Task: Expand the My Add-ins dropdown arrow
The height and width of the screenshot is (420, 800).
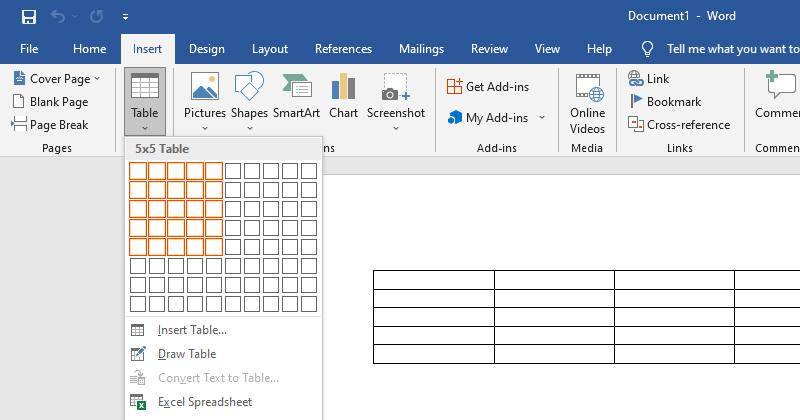Action: (x=542, y=118)
